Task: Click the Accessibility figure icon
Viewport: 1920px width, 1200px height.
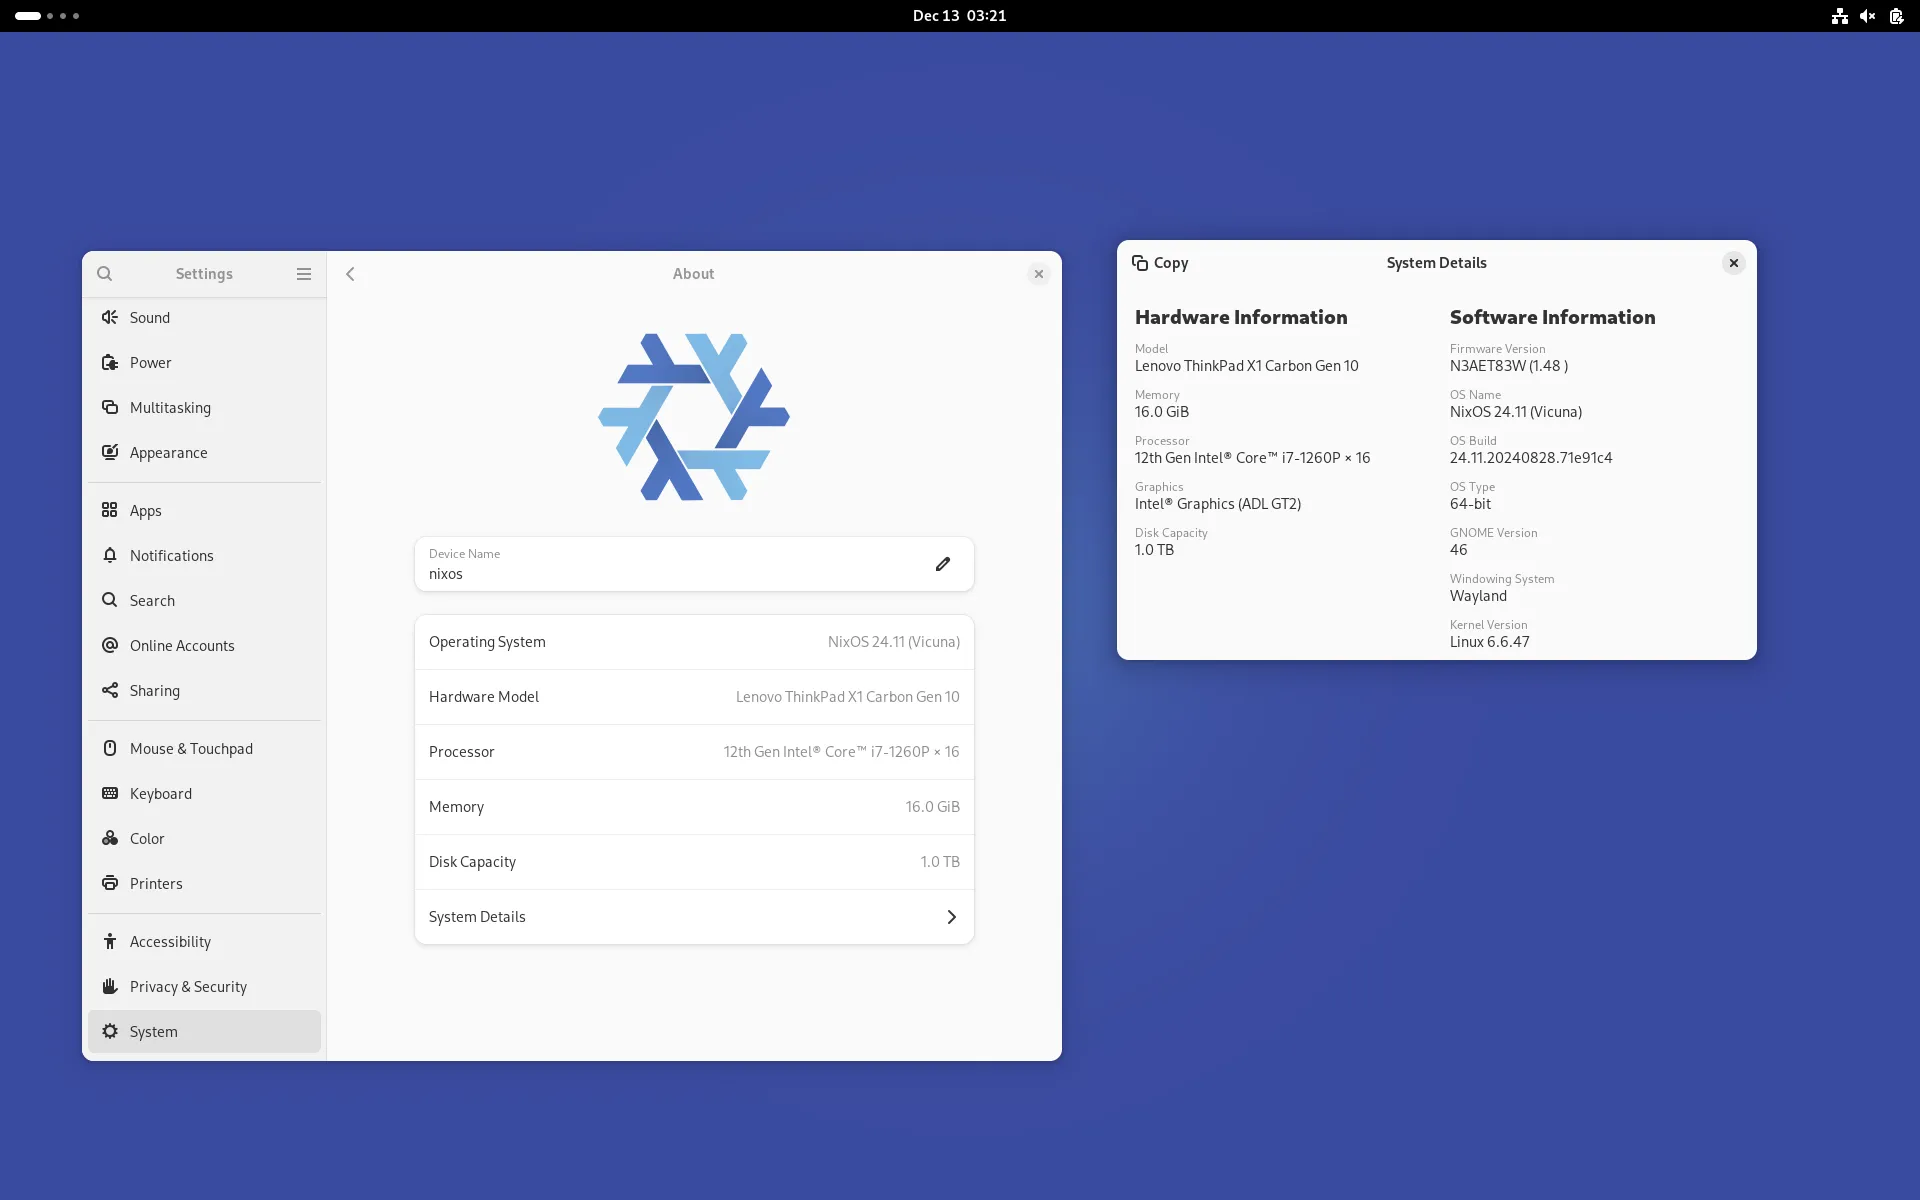Action: 110,941
